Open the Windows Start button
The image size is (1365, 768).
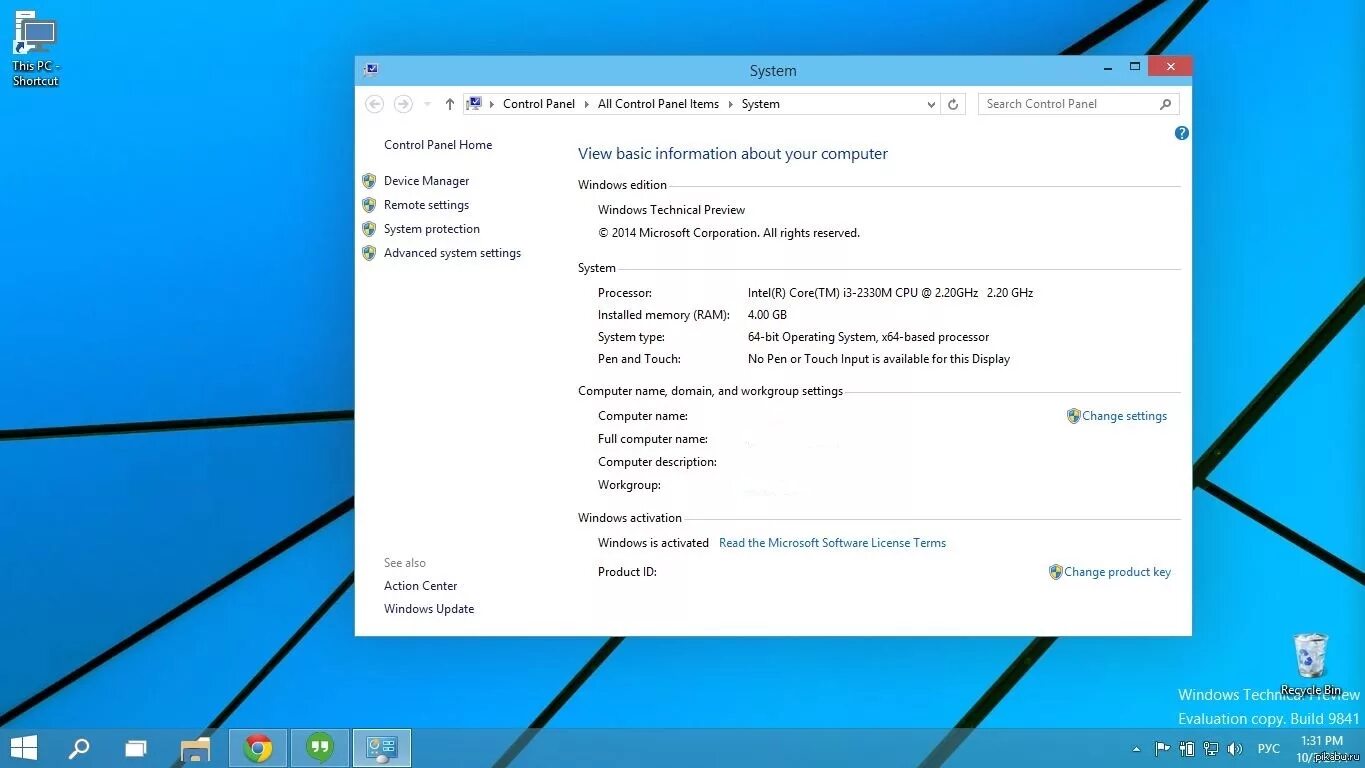[23, 748]
